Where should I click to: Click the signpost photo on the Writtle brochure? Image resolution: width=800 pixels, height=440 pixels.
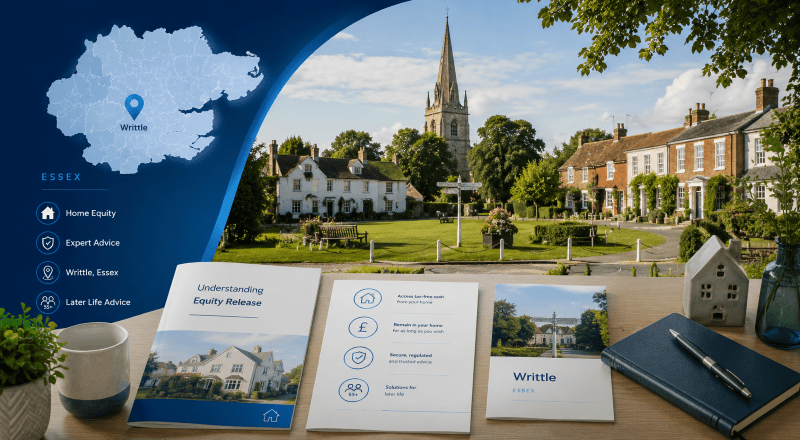(x=549, y=321)
